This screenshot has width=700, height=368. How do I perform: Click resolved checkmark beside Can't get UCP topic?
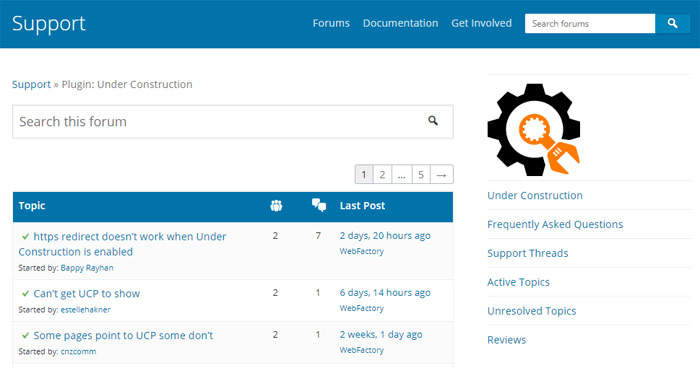25,293
